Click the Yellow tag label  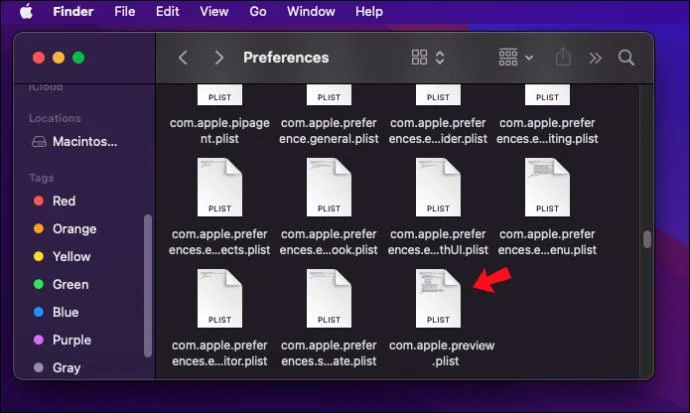click(x=71, y=256)
